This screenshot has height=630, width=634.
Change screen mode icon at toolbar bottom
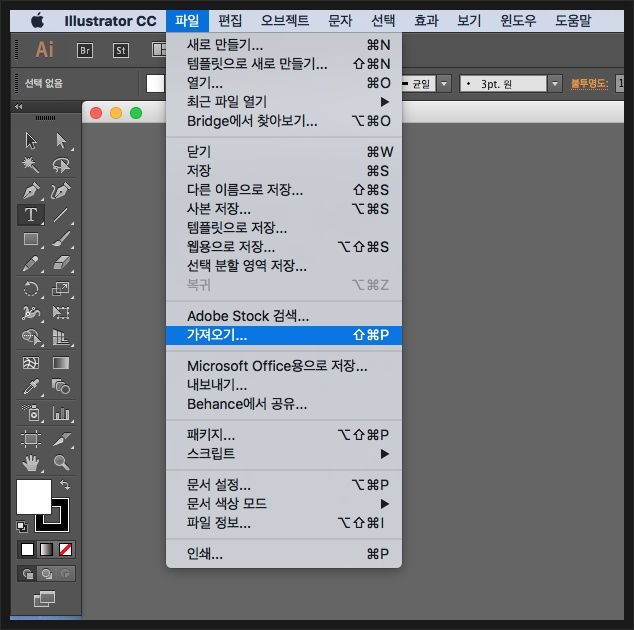pyautogui.click(x=44, y=599)
